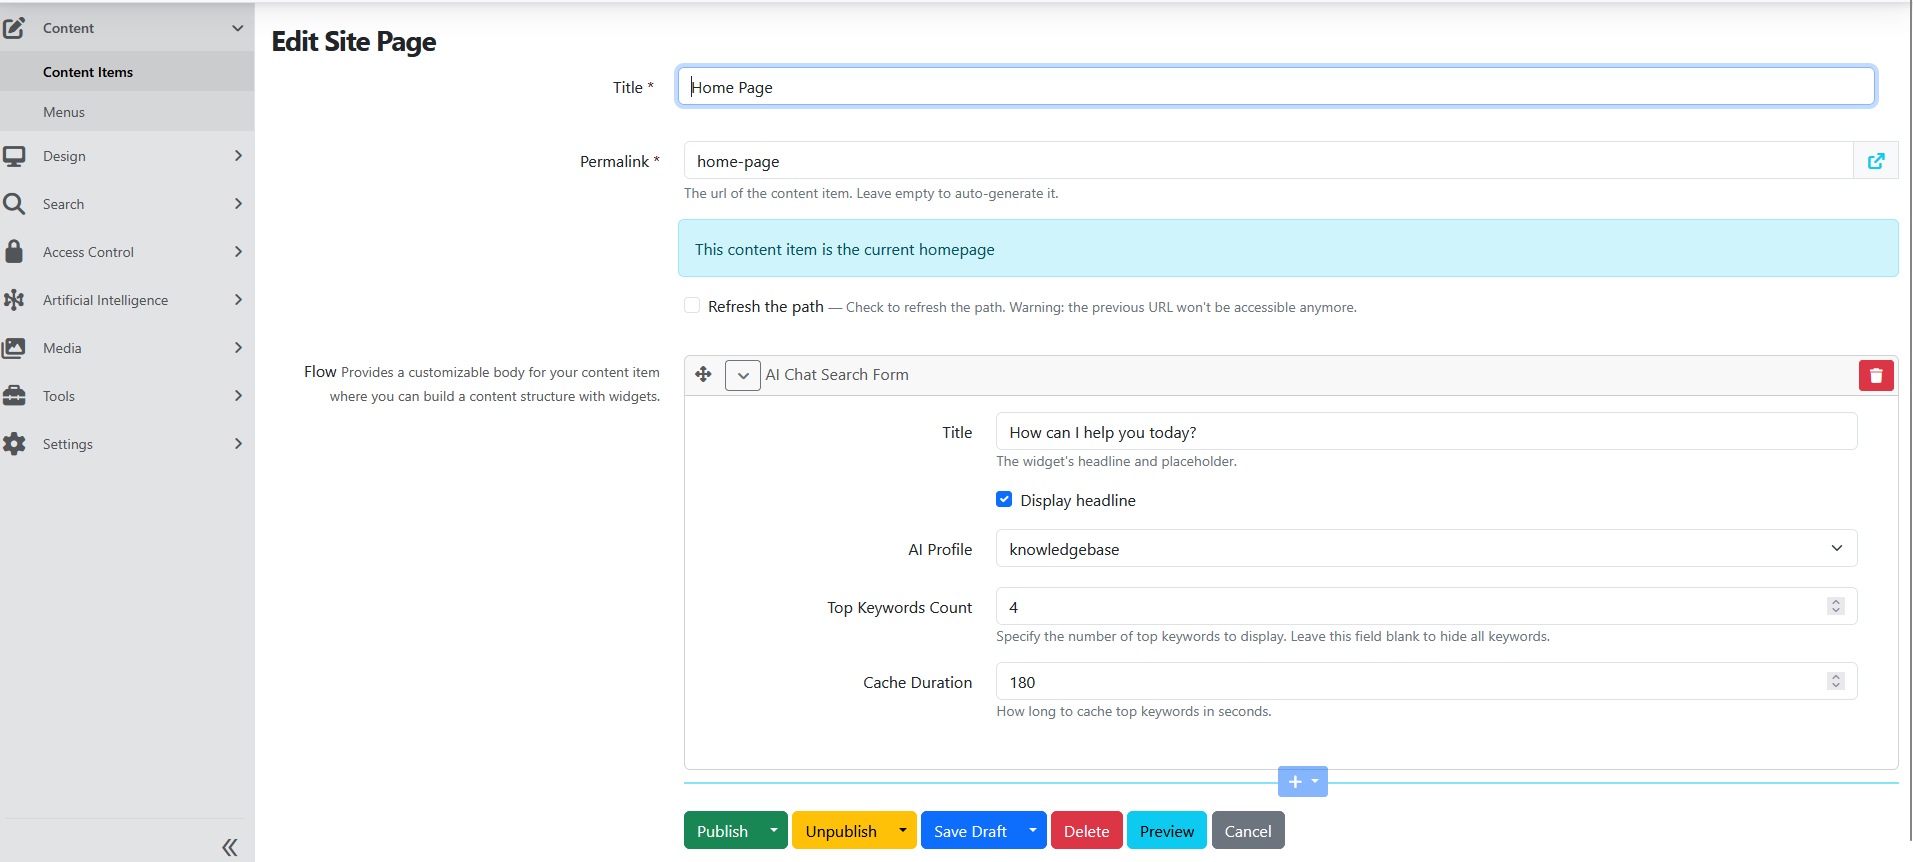1913x862 pixels.
Task: Click the Permalink input field
Action: tap(1268, 161)
